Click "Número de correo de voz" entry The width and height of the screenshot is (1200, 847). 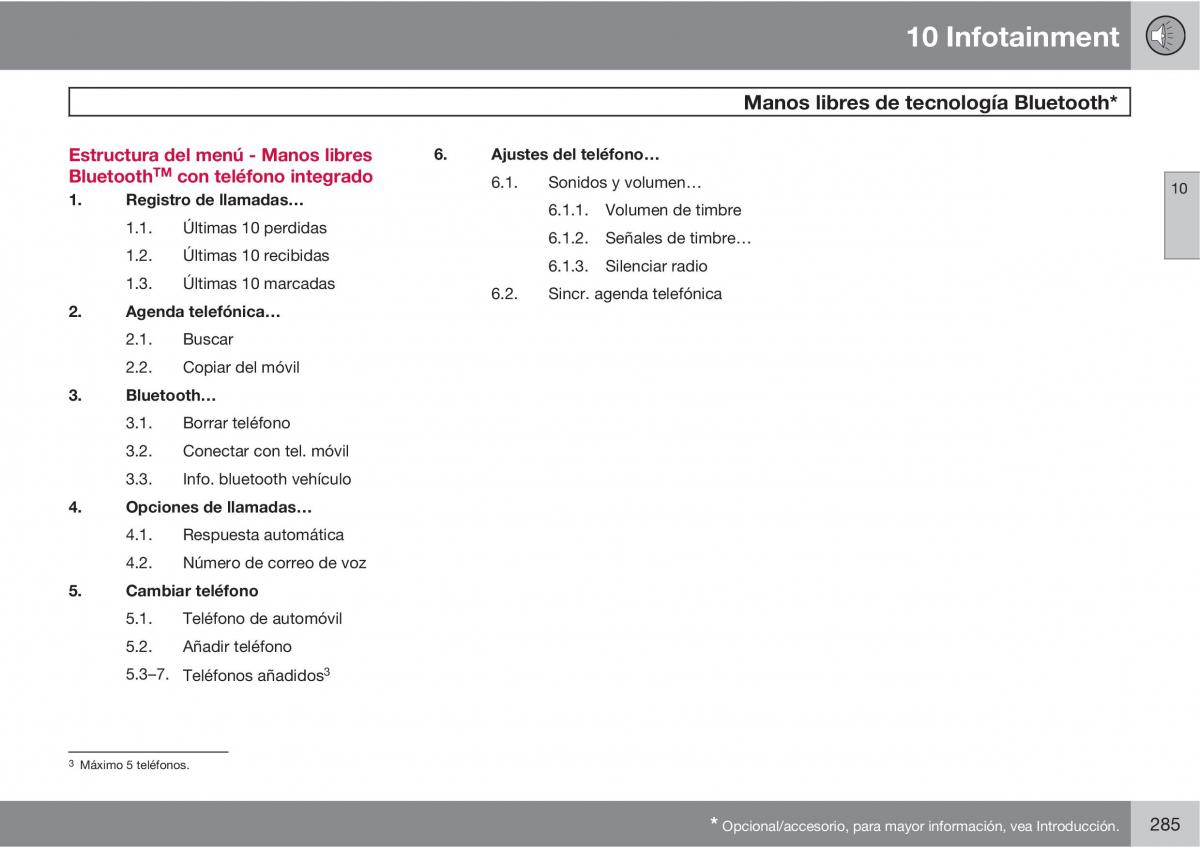point(275,564)
